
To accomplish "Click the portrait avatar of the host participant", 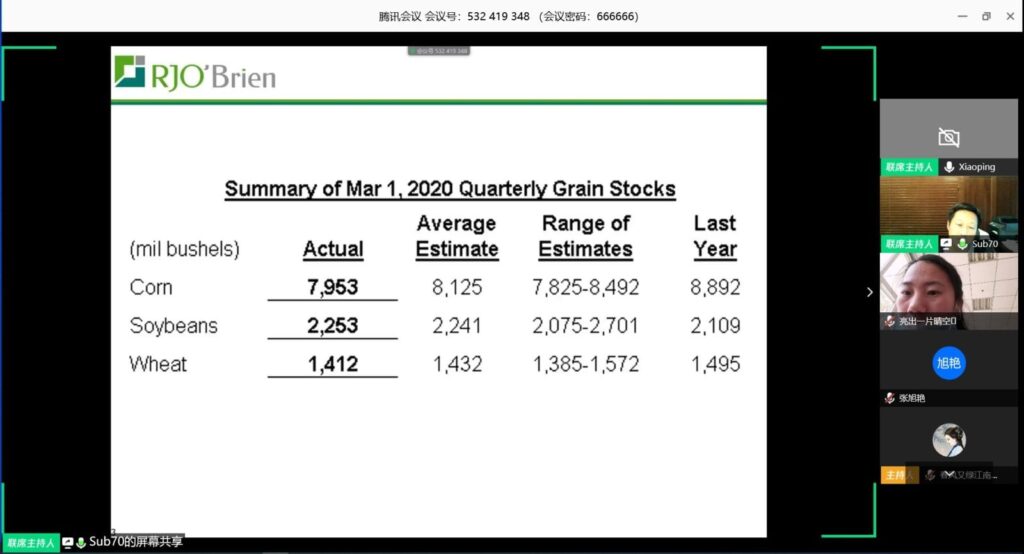I will point(948,440).
